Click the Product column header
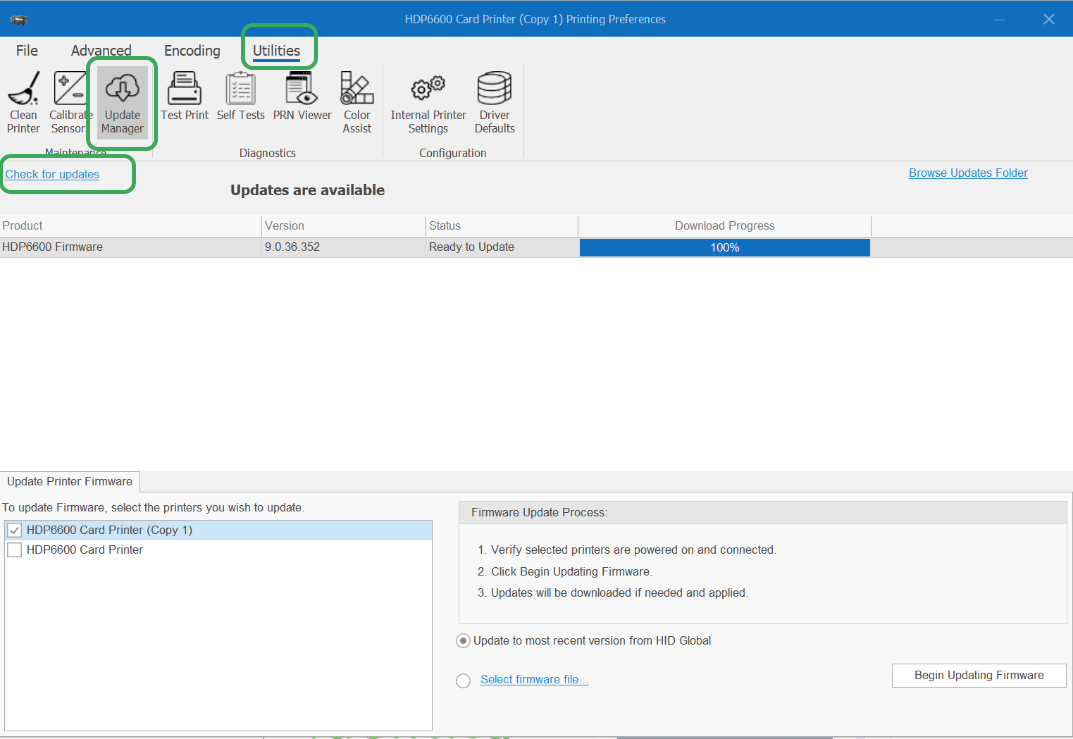The image size is (1073, 739). (x=130, y=226)
